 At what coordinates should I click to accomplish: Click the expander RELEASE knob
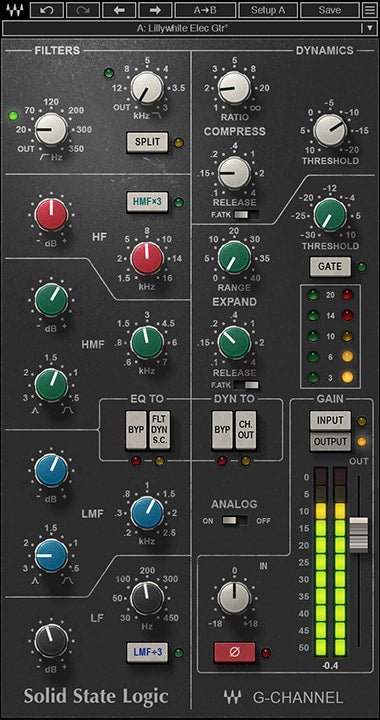(235, 343)
